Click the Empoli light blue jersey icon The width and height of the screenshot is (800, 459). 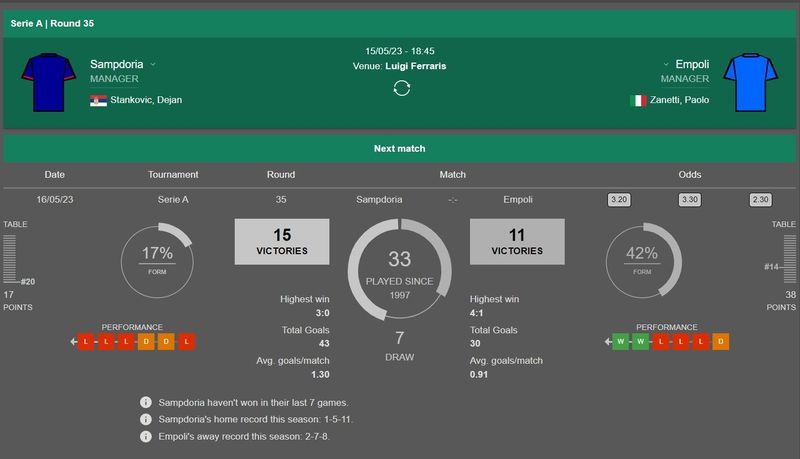click(751, 82)
